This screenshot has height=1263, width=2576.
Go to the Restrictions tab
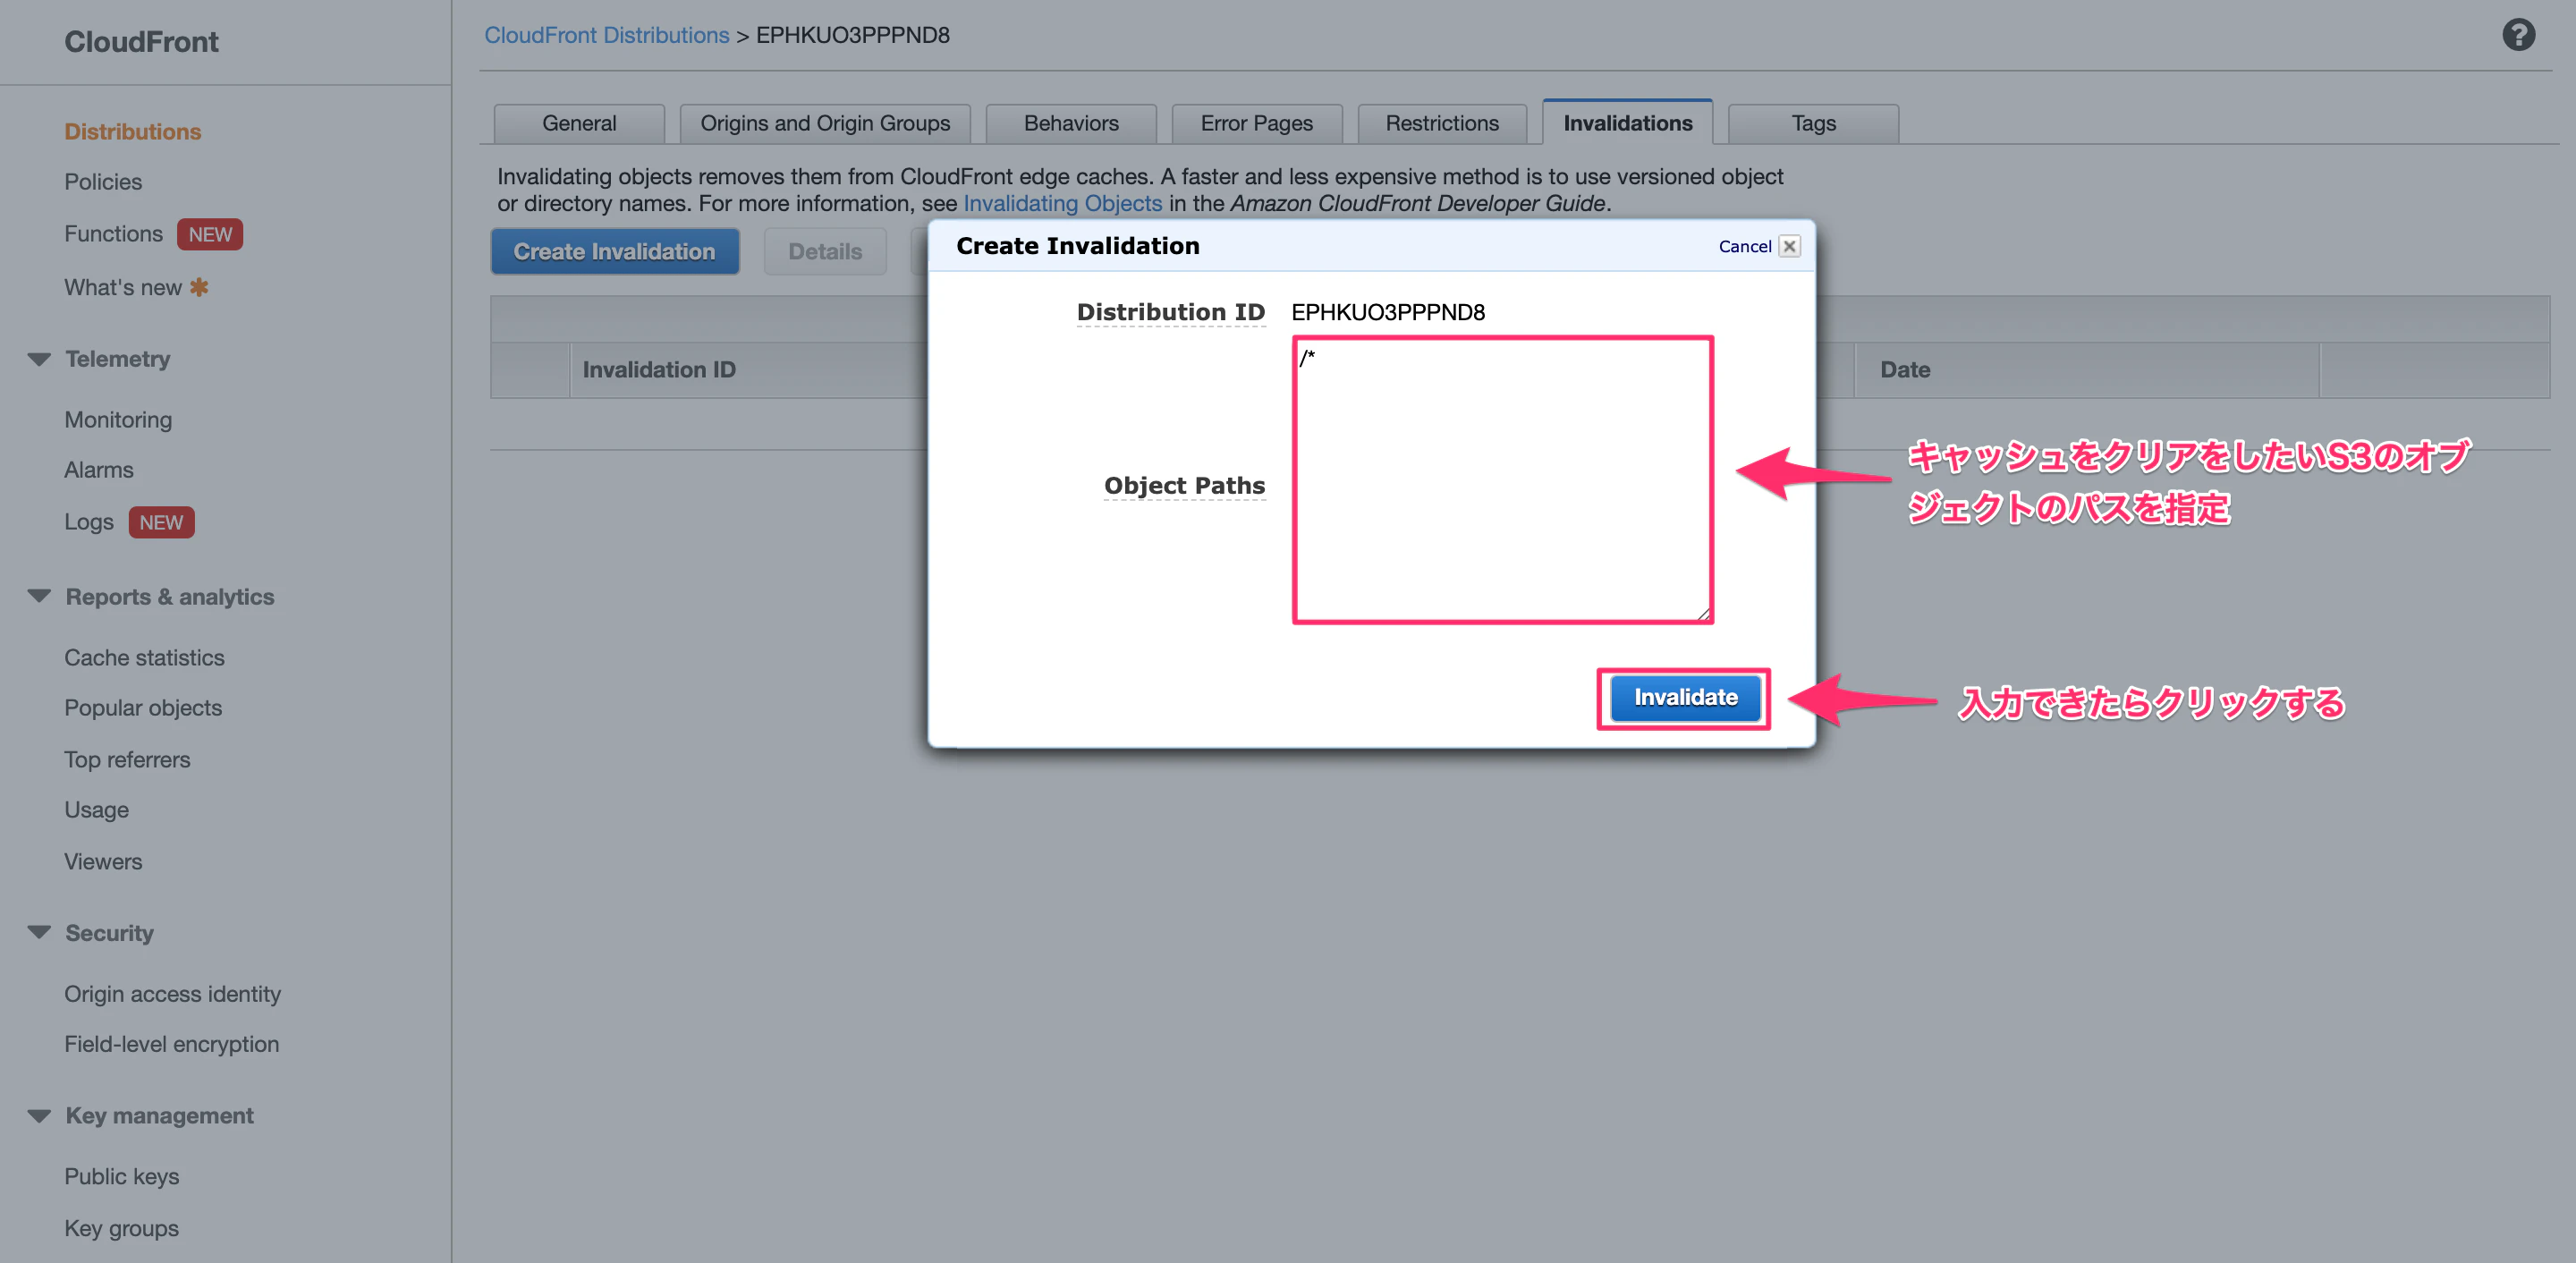[1442, 123]
